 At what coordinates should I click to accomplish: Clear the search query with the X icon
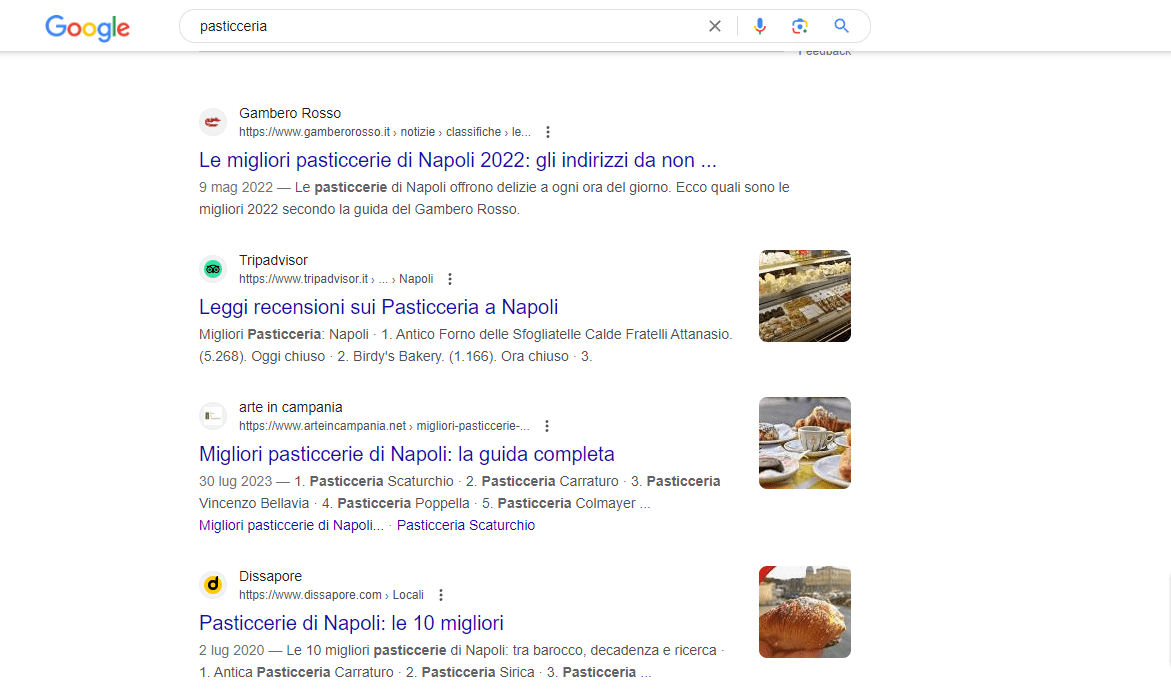tap(715, 26)
